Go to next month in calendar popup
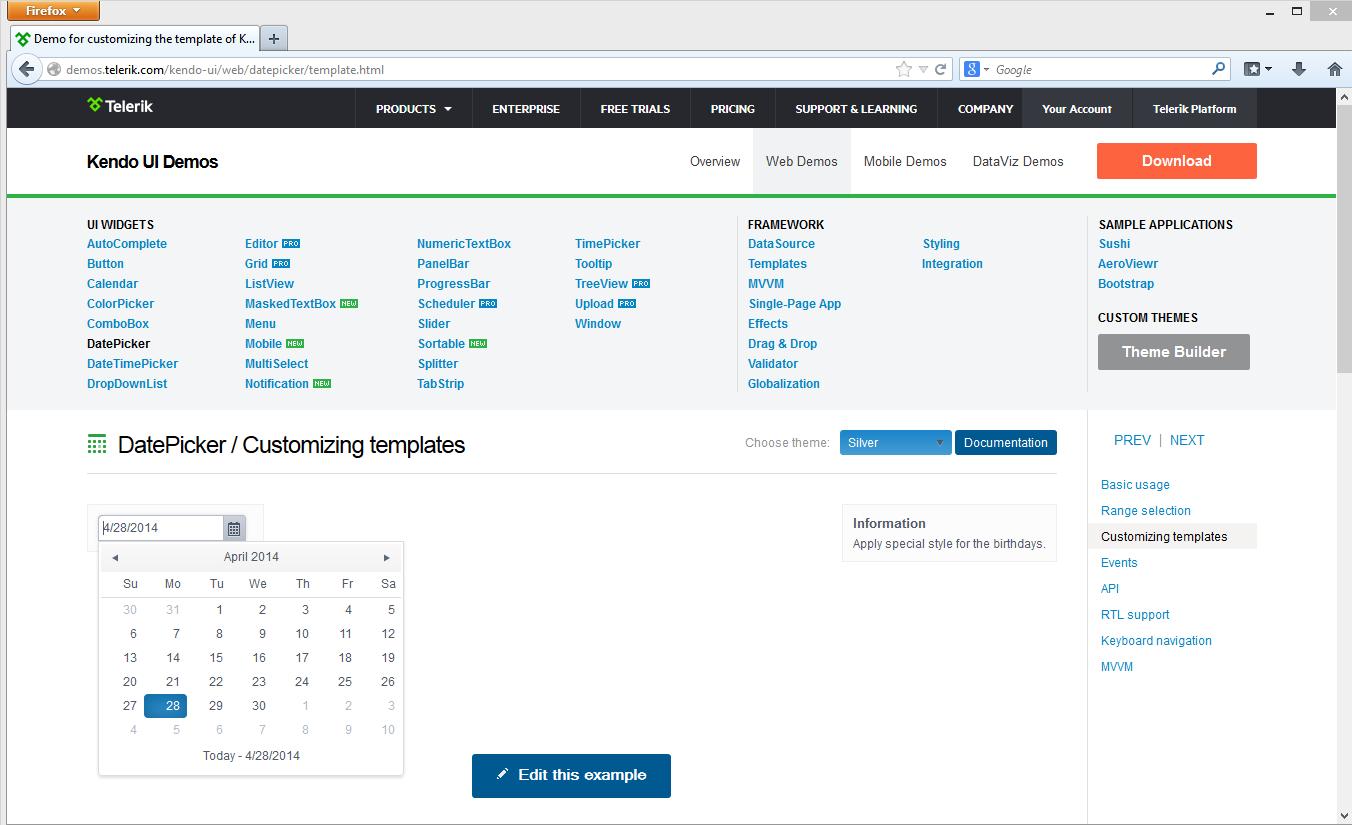The image size is (1352, 825). point(387,557)
